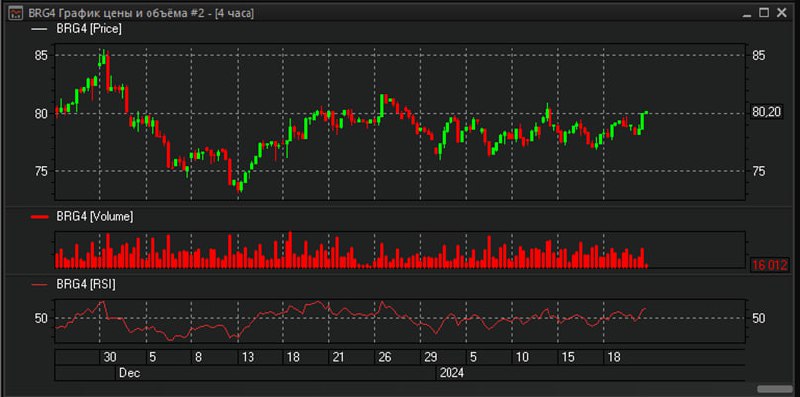The height and width of the screenshot is (397, 800).
Task: Click the date marker 21 on time axis
Action: coord(339,357)
